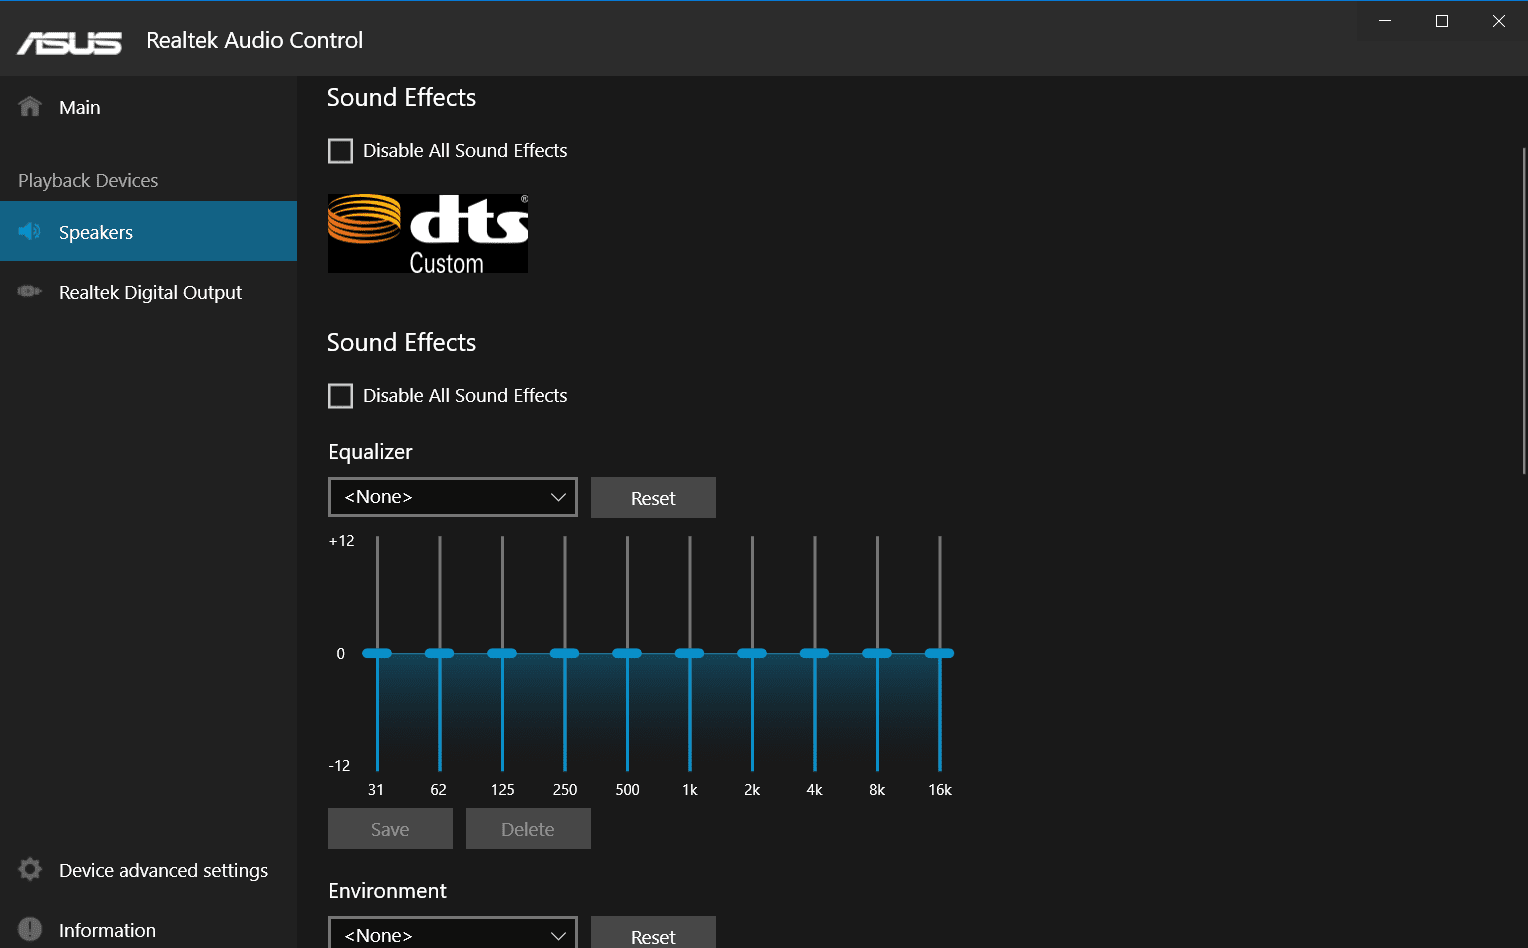Open Device advanced settings
The image size is (1528, 948).
tap(148, 870)
